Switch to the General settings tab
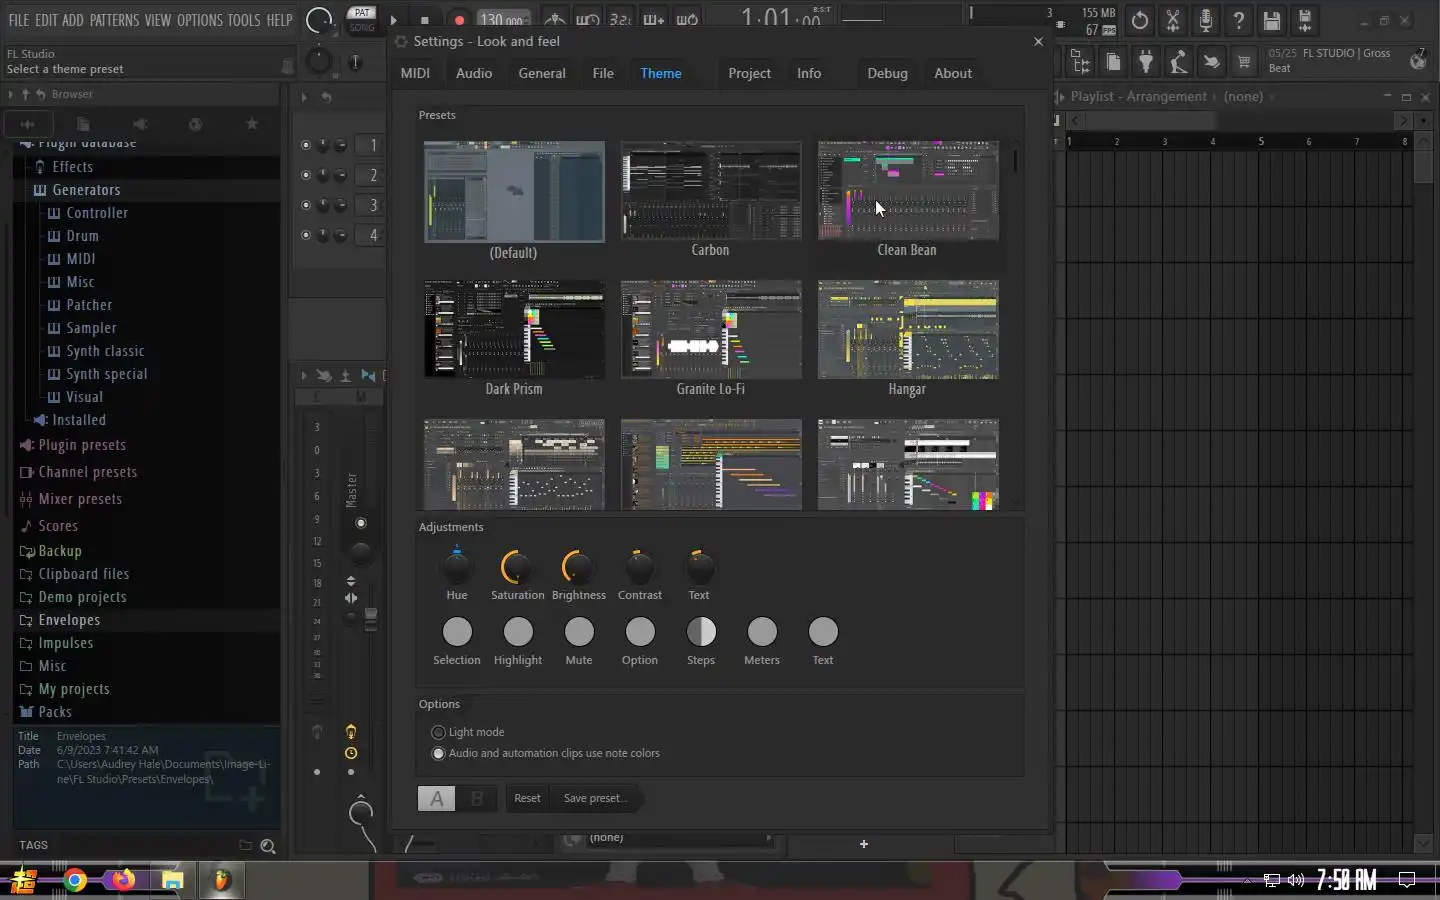Image resolution: width=1440 pixels, height=900 pixels. tap(542, 73)
